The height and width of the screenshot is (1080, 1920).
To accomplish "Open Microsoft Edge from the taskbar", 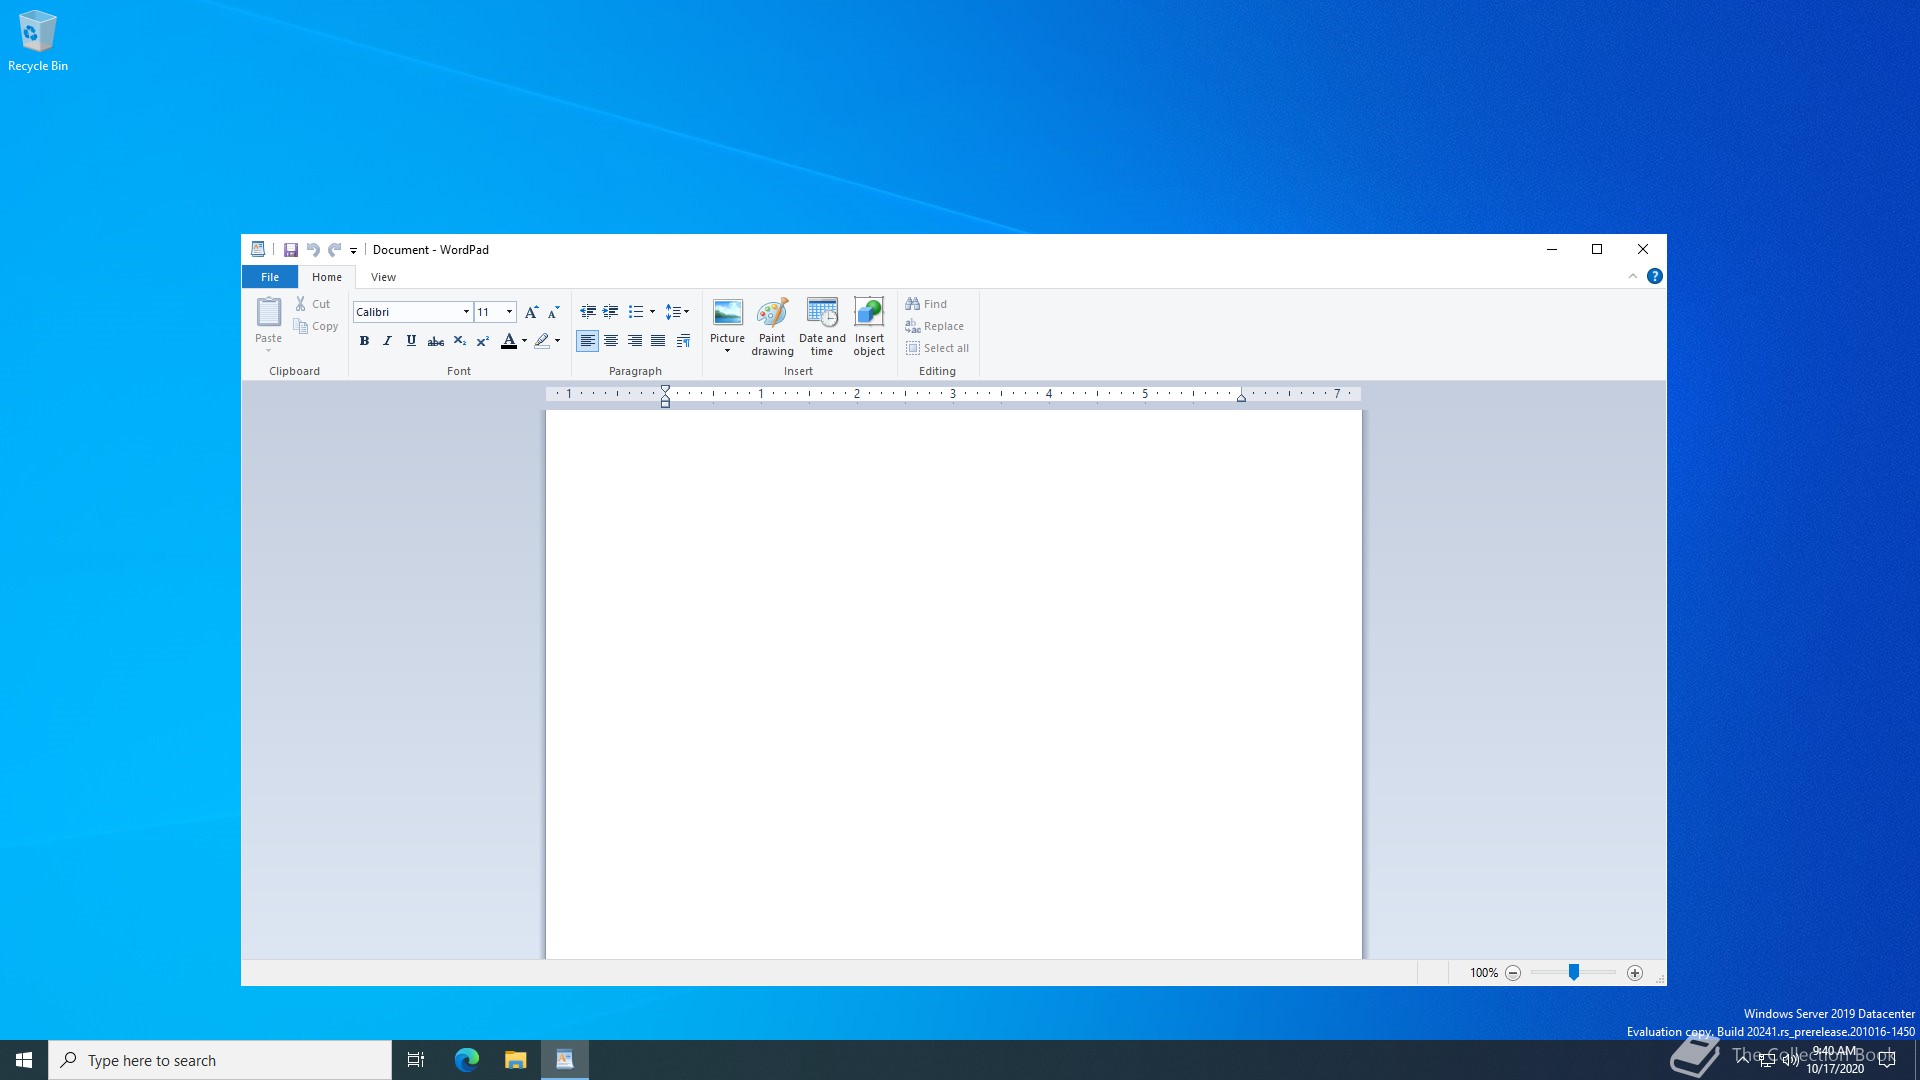I will pyautogui.click(x=466, y=1060).
